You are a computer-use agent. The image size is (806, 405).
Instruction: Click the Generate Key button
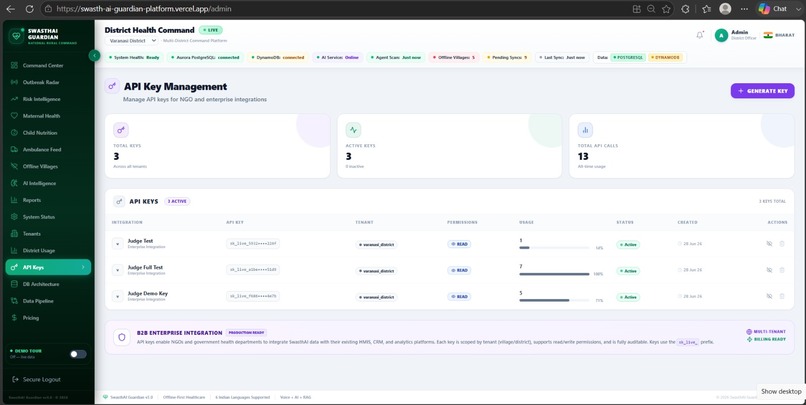point(762,91)
